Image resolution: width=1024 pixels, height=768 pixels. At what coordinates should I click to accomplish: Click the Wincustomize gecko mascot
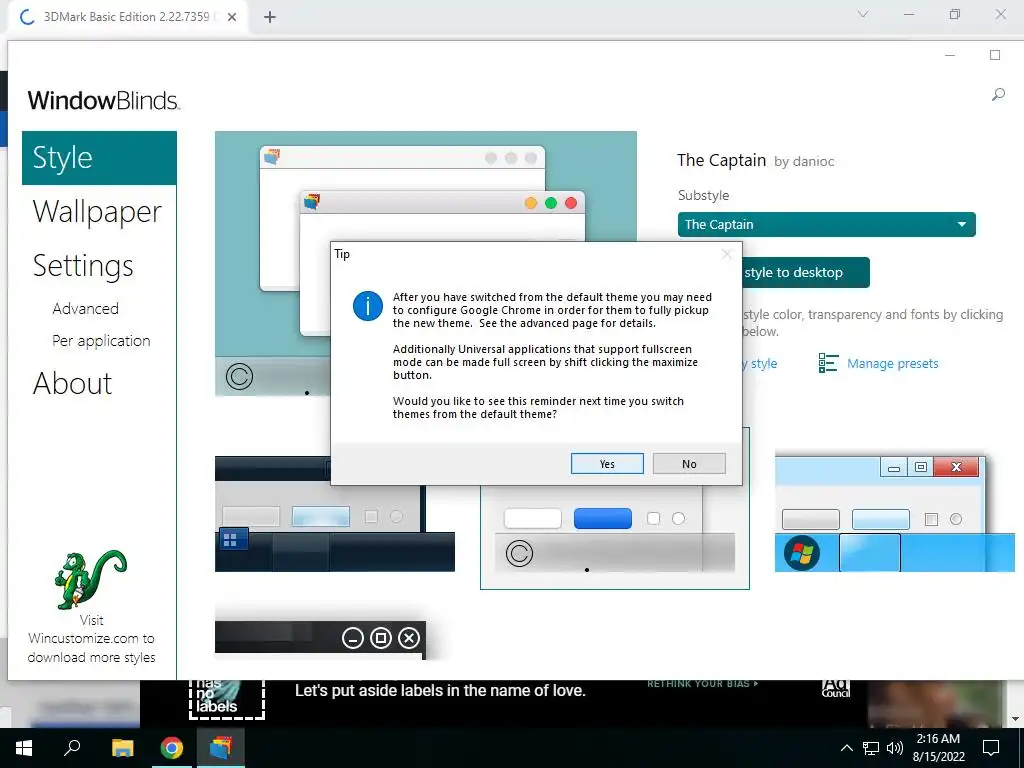coord(90,579)
